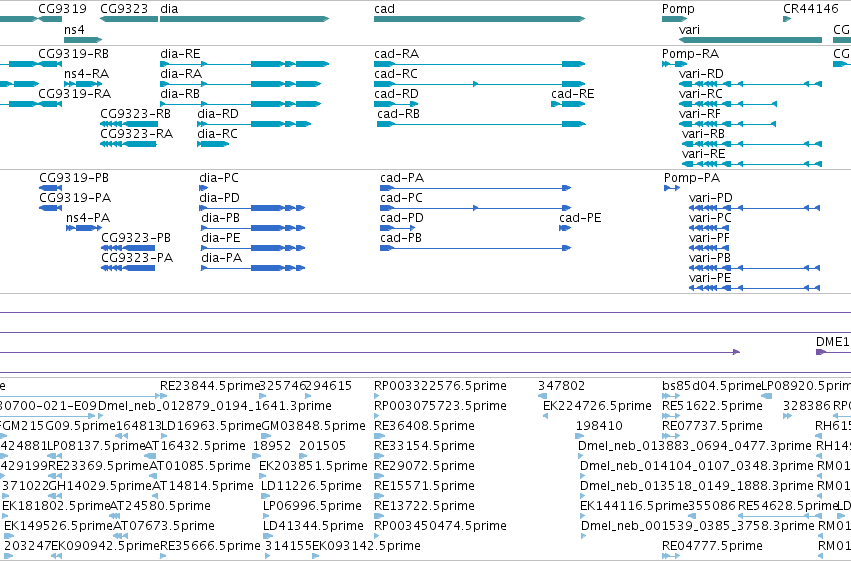Select EST RP003322576.5prime

(x=440, y=386)
